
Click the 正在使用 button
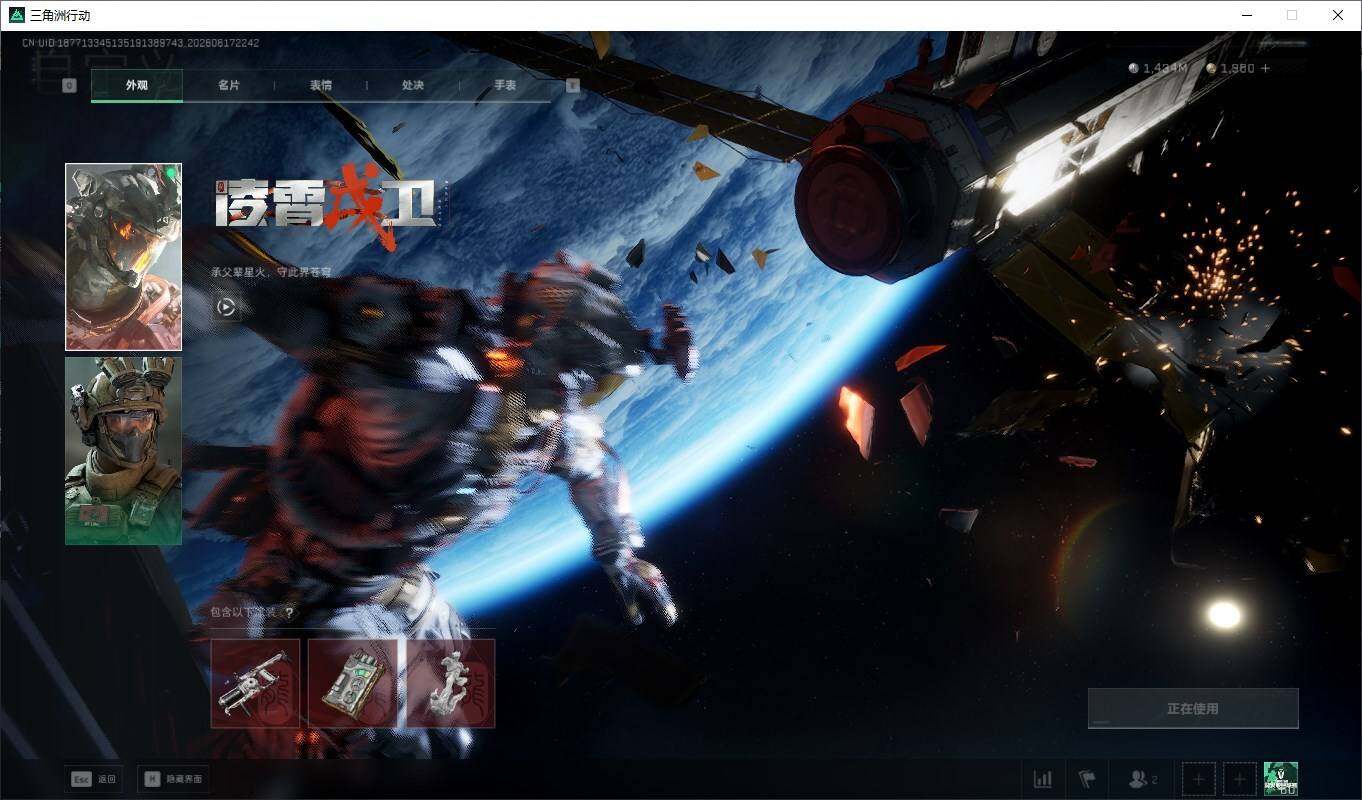[1193, 708]
